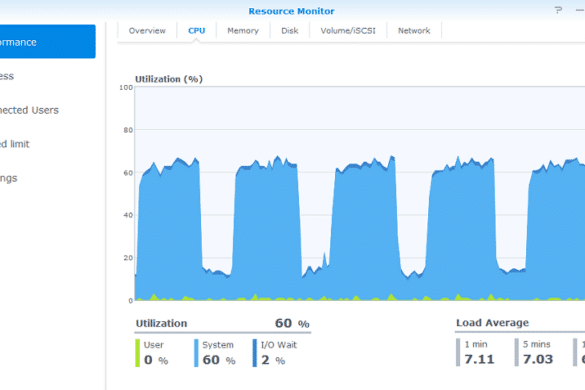Open the Network tab
The image size is (585, 390).
[x=414, y=31]
